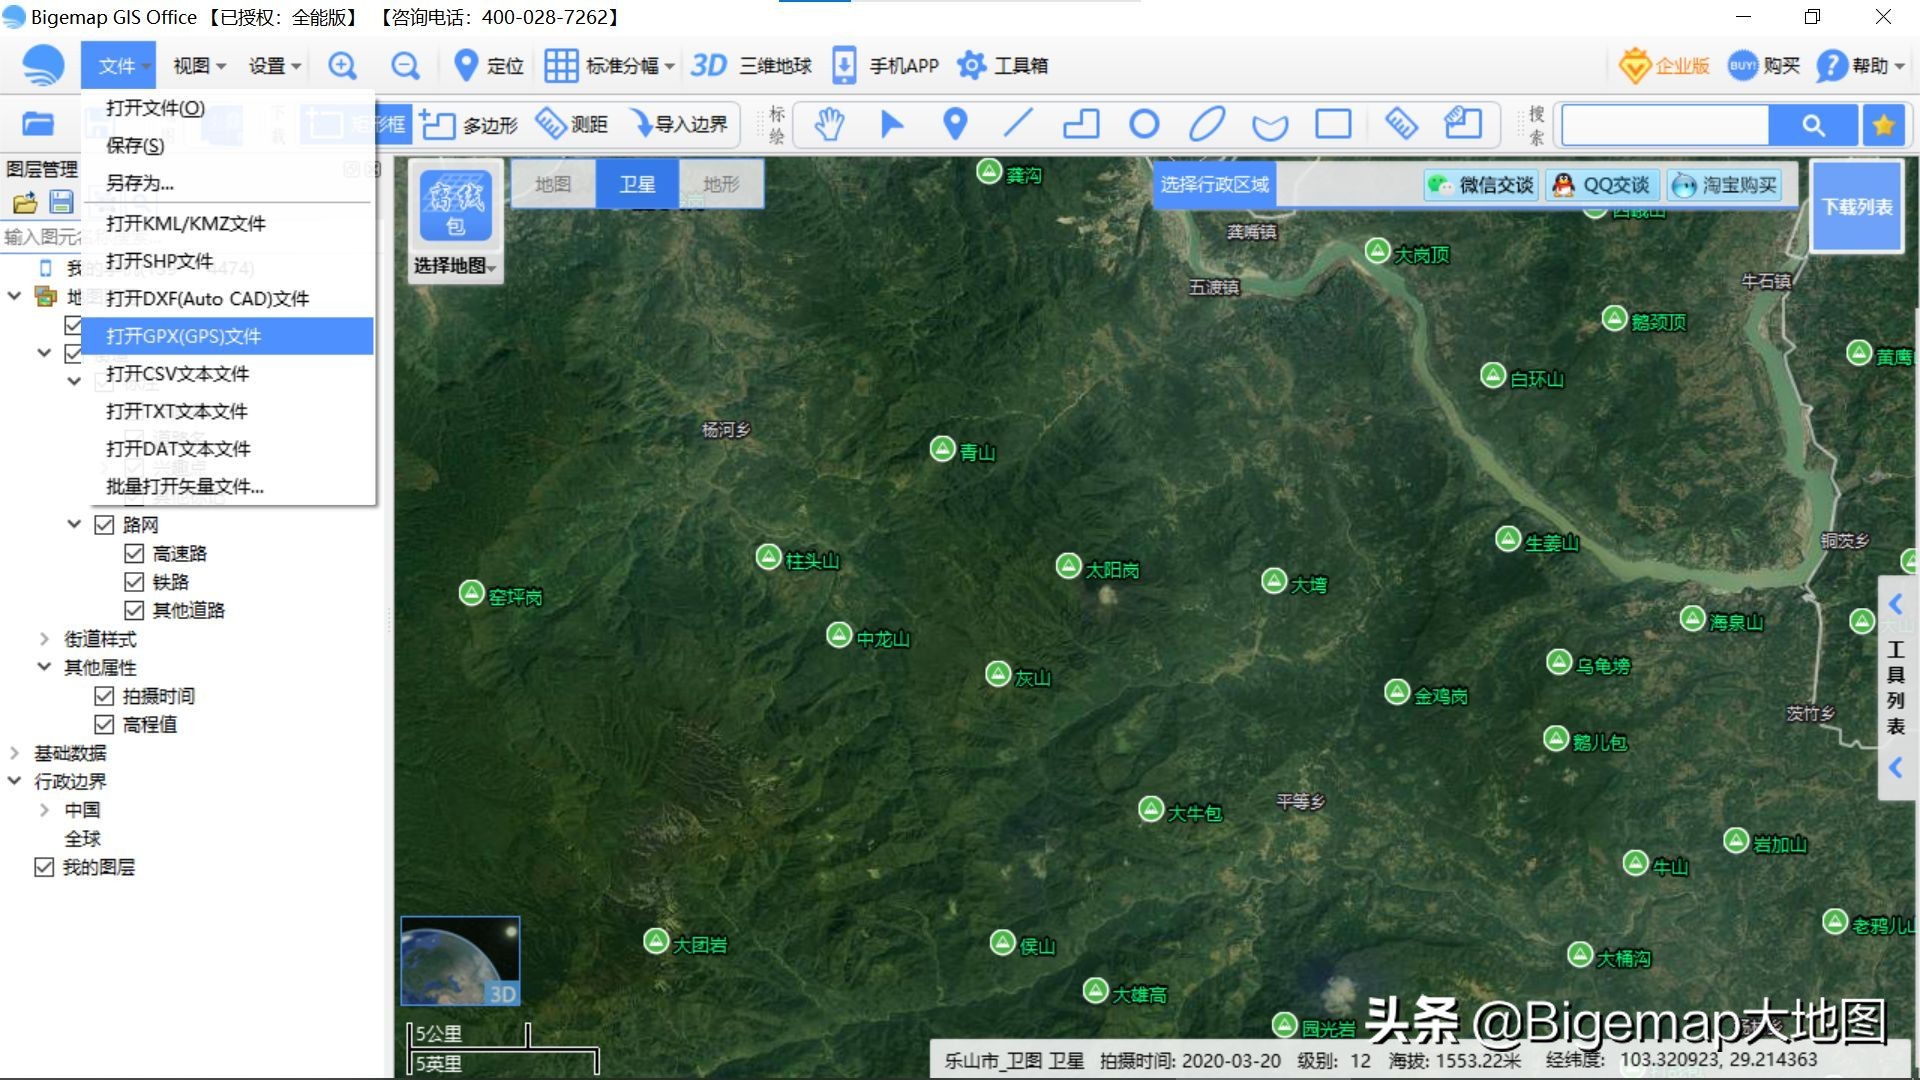Viewport: 1920px width, 1080px height.
Task: Switch to the 地图 map tab
Action: [x=553, y=184]
